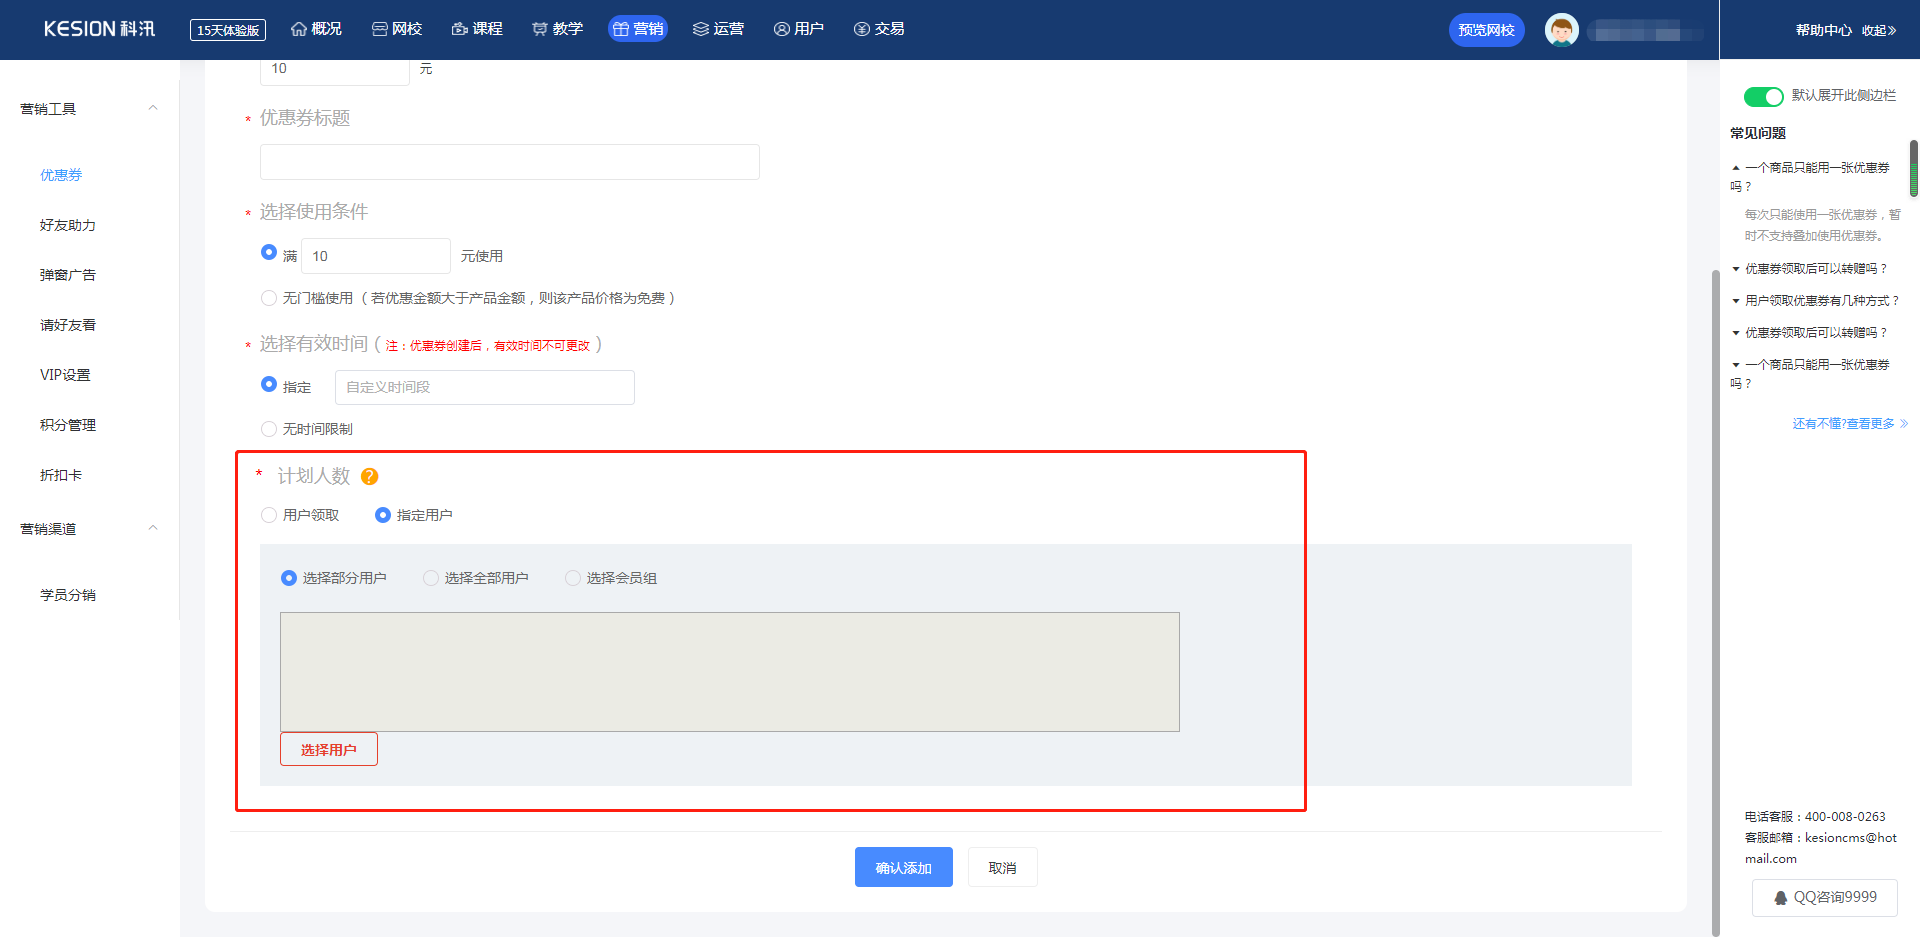Click the 优惠券标题 input field
This screenshot has height=937, width=1920.
(509, 162)
